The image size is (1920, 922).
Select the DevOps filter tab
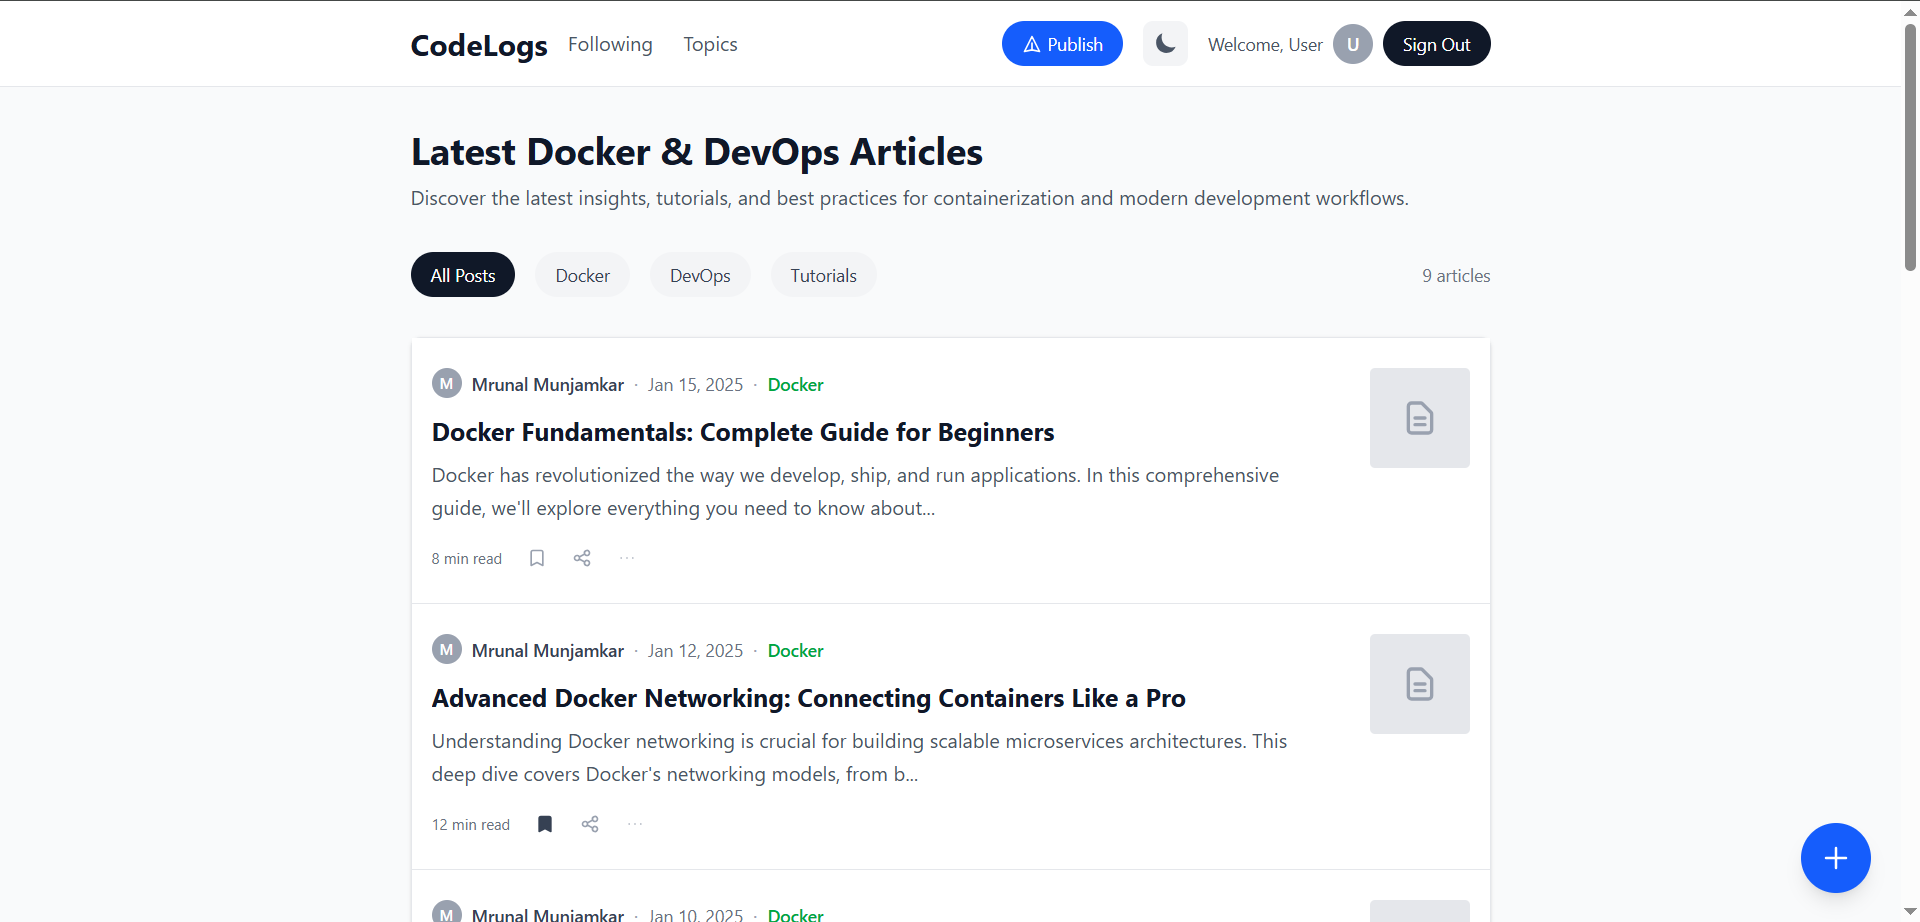(700, 275)
